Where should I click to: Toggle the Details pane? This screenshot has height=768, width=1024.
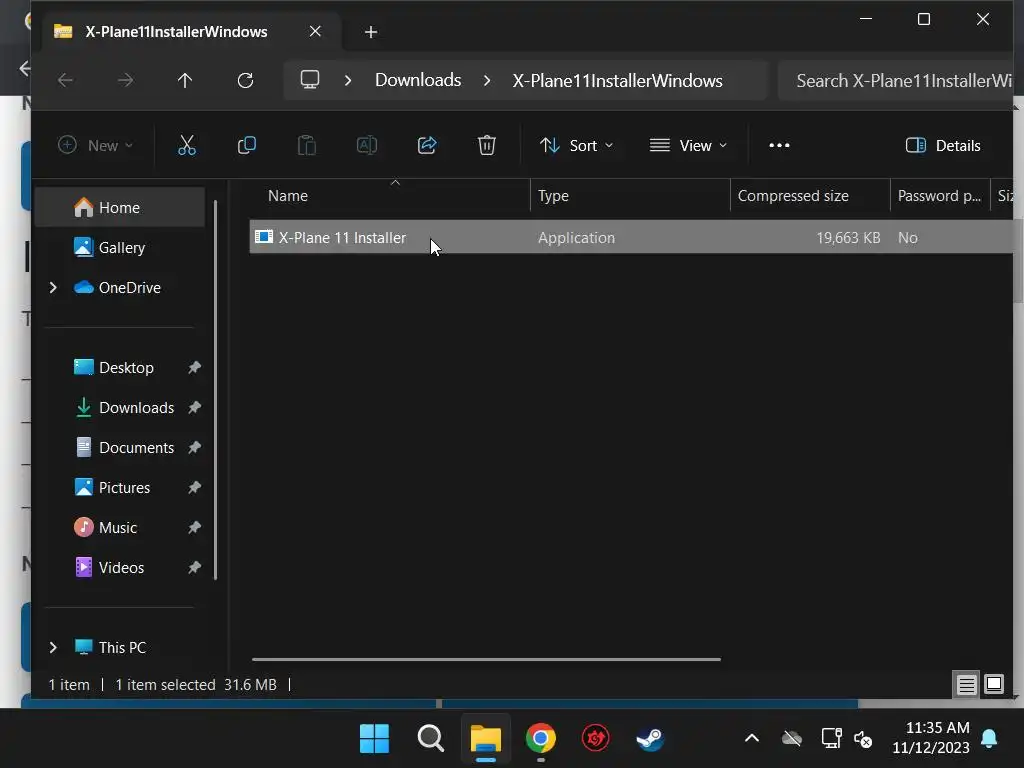[942, 145]
